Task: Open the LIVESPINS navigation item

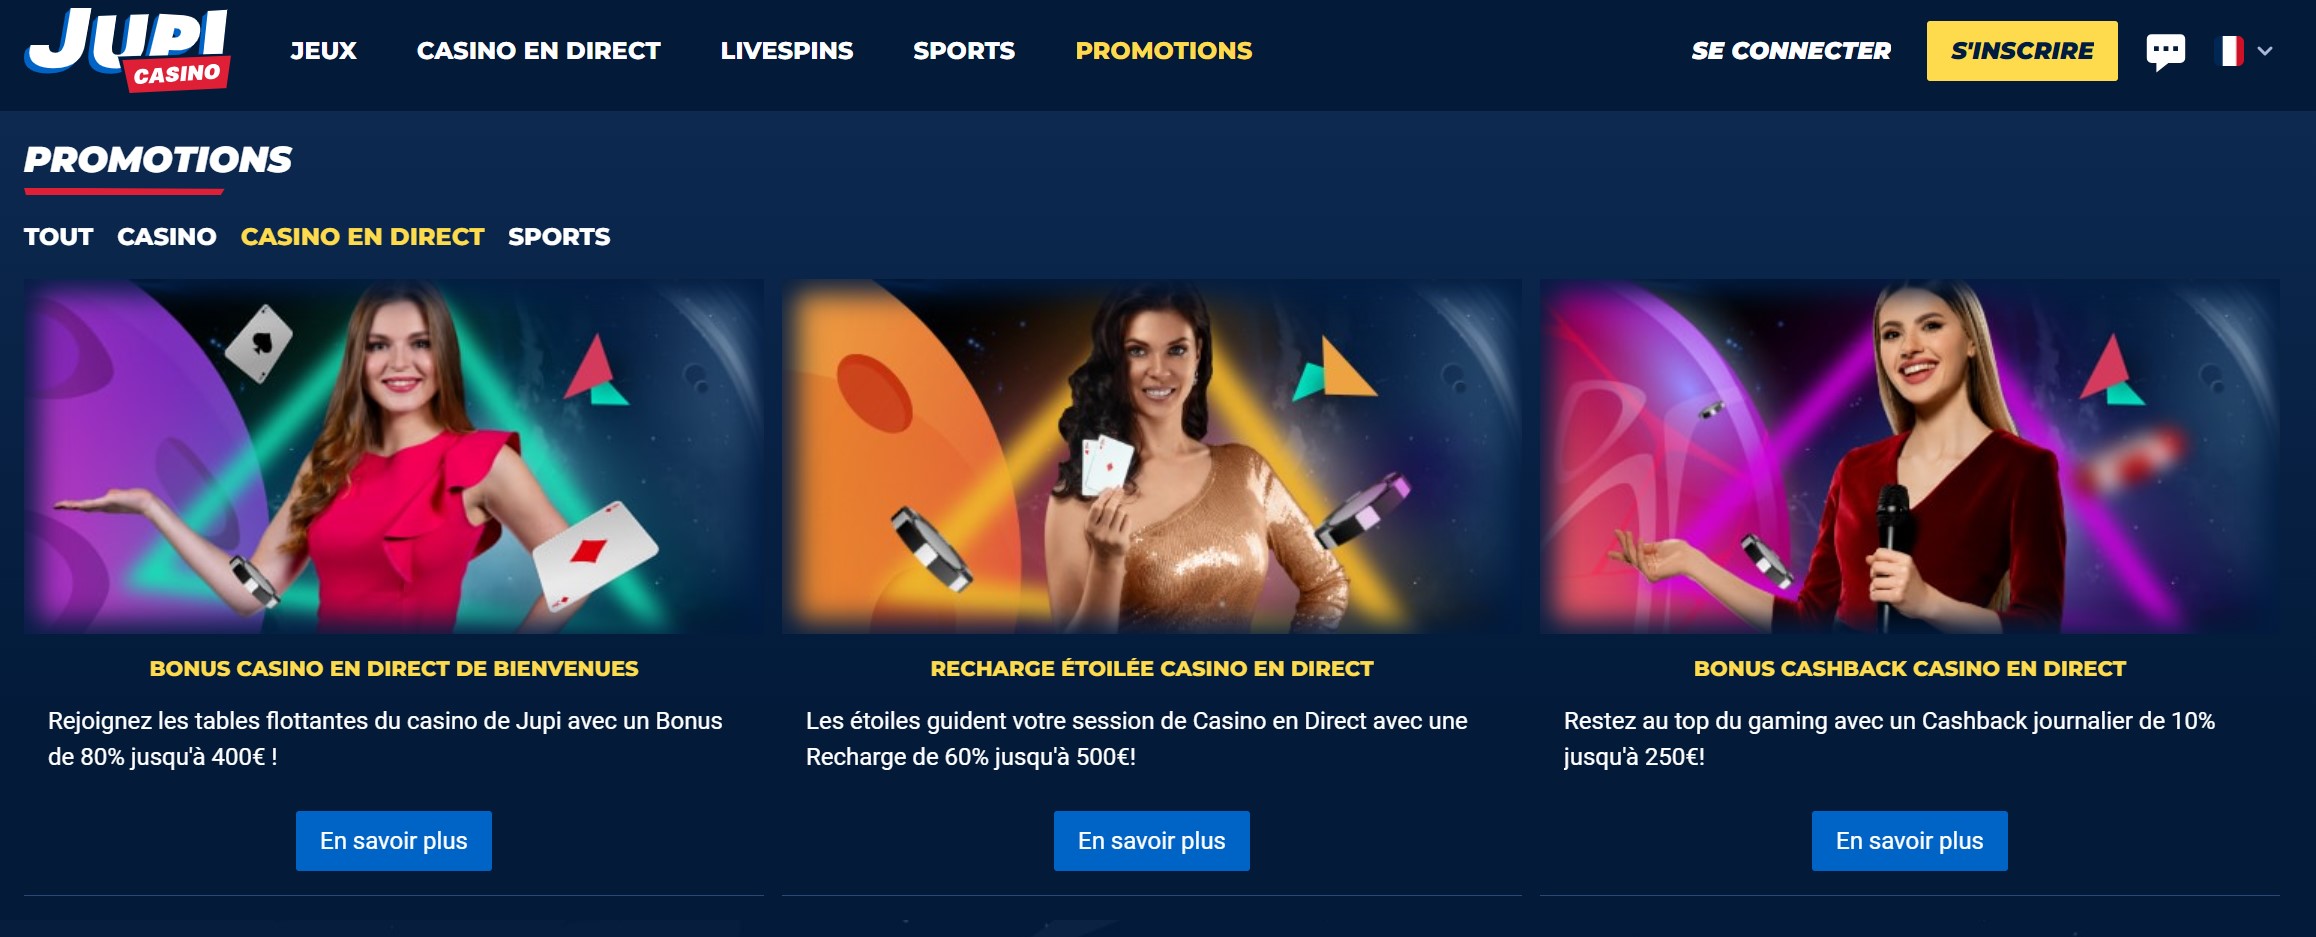Action: click(x=787, y=51)
